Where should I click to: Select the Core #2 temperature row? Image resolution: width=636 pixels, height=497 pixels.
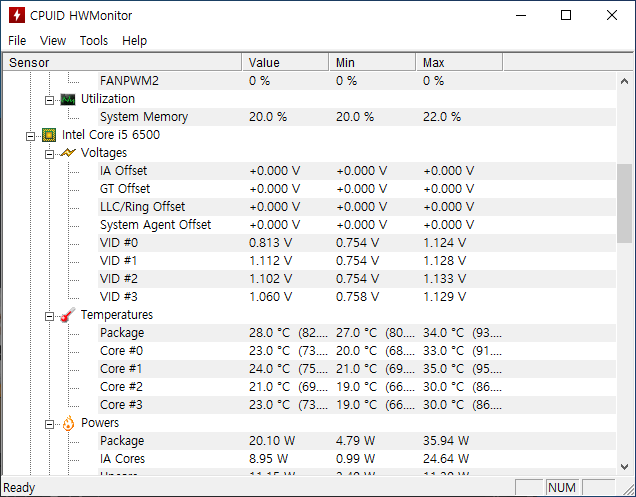(x=357, y=387)
